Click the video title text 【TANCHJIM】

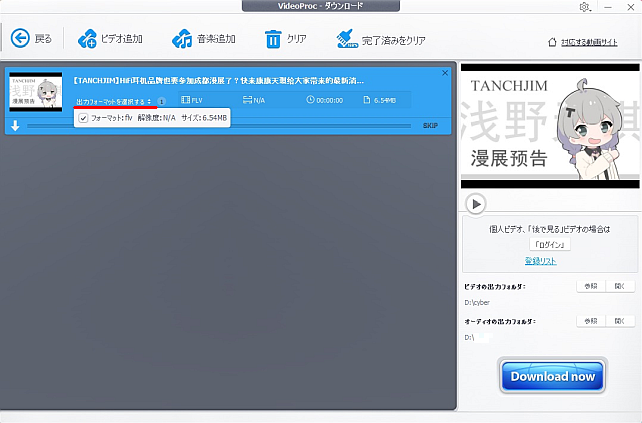pos(218,81)
